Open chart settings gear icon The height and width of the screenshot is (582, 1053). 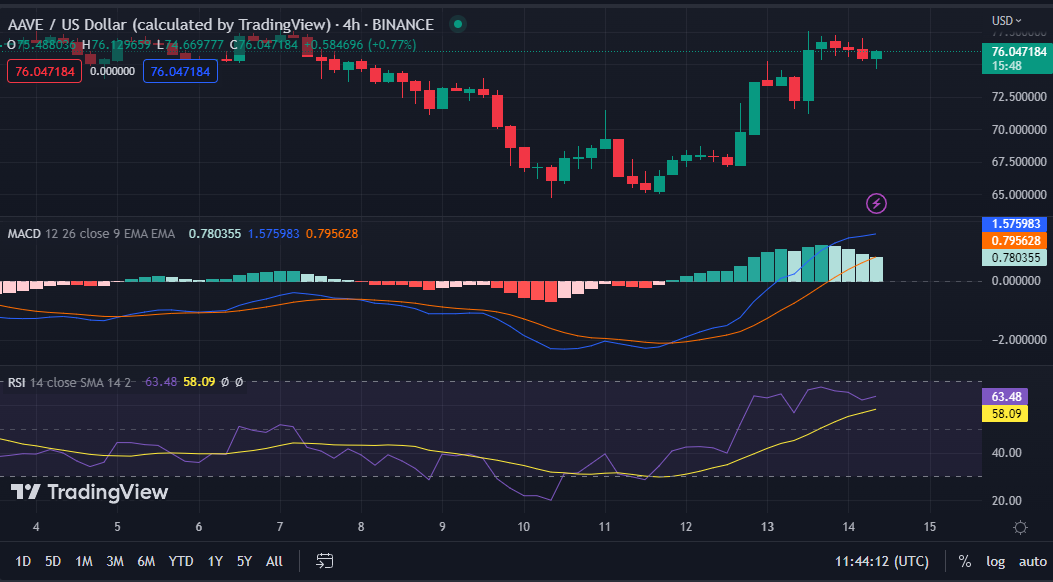click(x=1020, y=527)
